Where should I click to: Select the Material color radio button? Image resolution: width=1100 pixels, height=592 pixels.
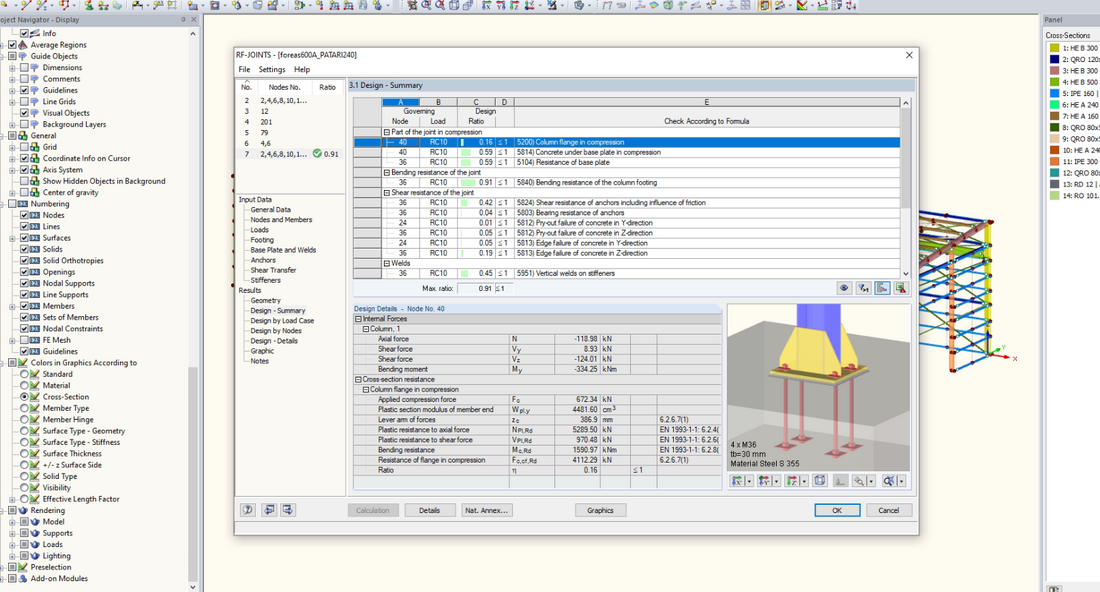[25, 385]
